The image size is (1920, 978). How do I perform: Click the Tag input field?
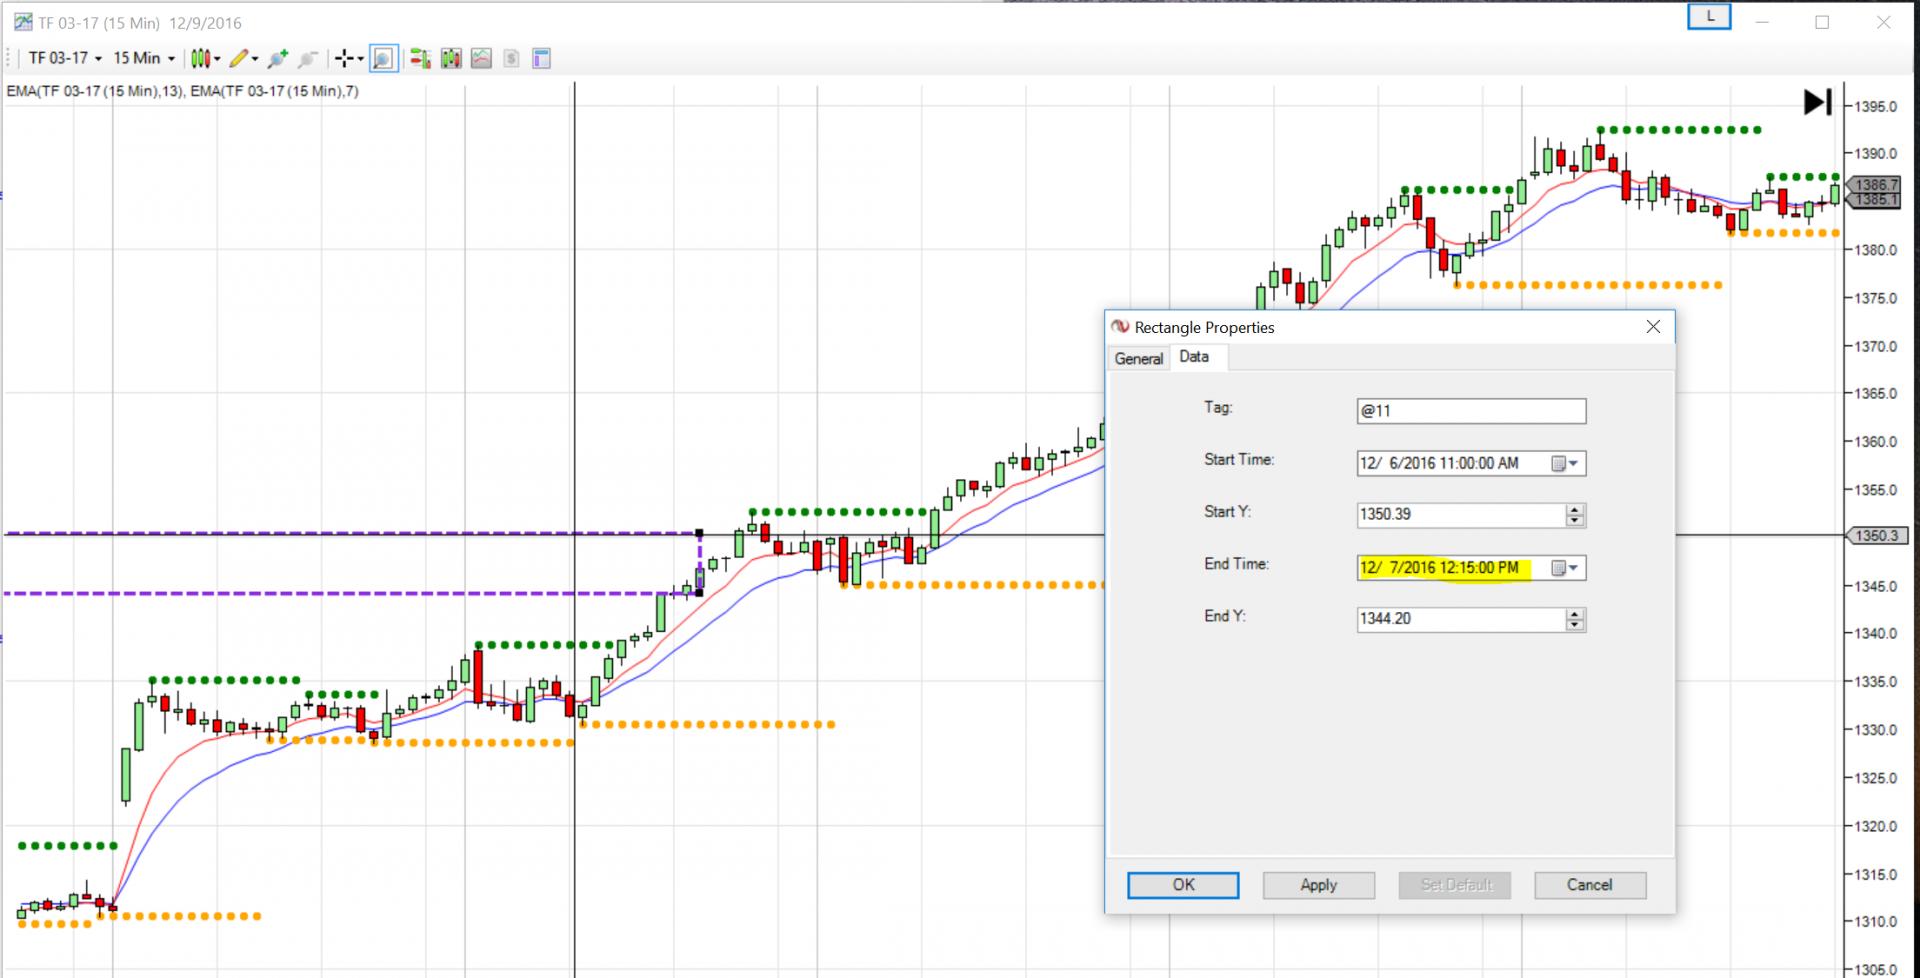[1470, 411]
